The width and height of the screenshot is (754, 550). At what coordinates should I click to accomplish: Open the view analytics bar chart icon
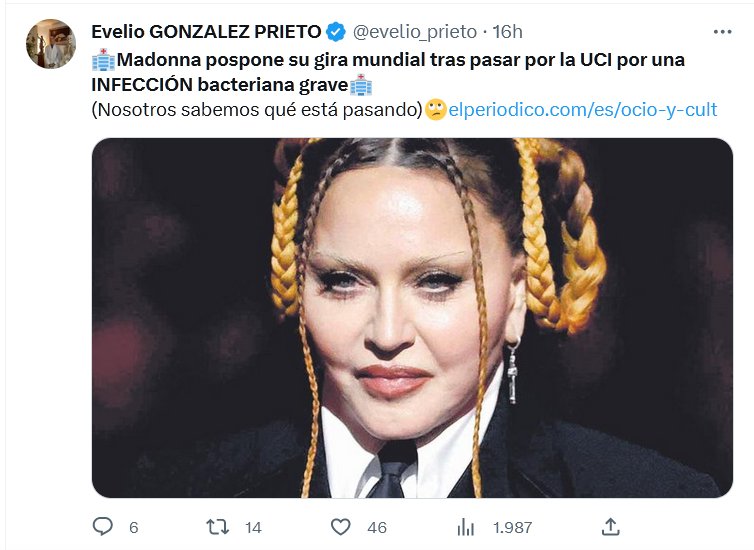click(x=465, y=526)
